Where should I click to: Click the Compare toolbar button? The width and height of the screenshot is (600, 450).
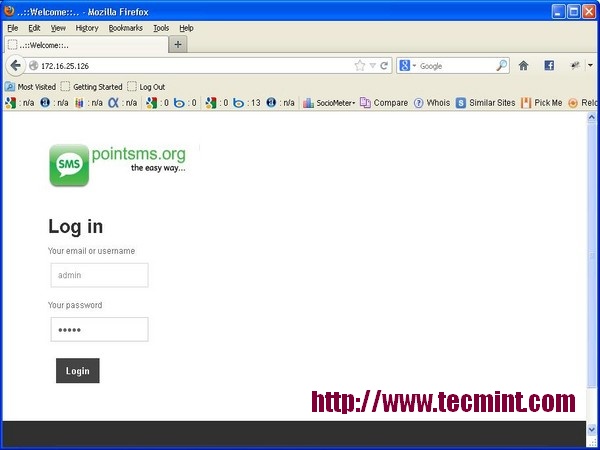pos(384,103)
